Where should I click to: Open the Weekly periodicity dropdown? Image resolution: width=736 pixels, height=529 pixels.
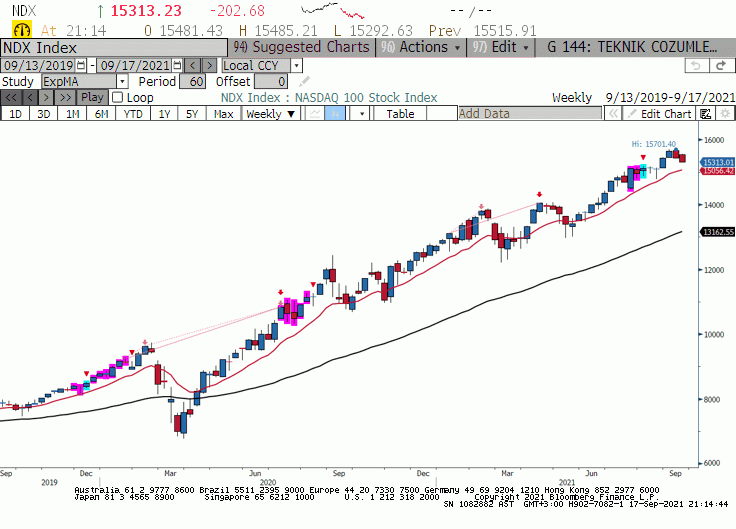(x=270, y=114)
